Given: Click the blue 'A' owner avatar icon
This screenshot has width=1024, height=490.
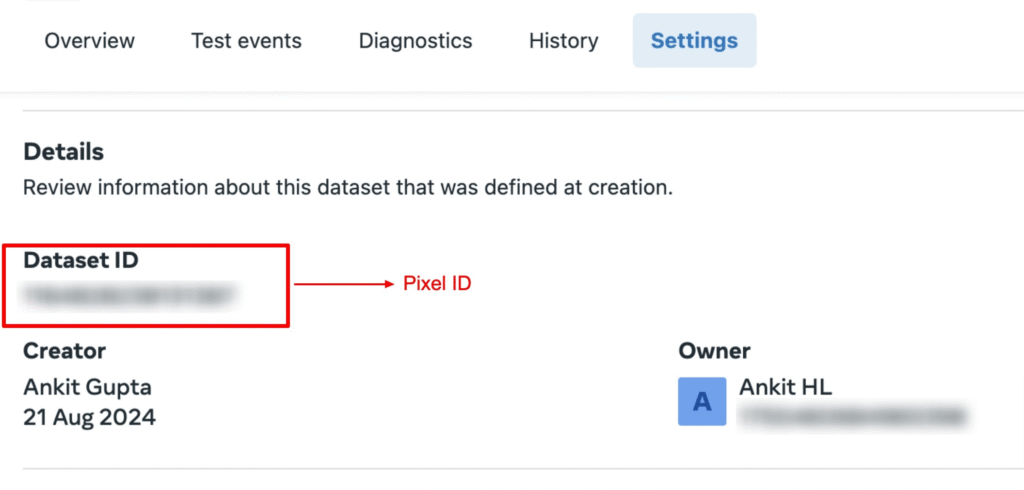Looking at the screenshot, I should [702, 402].
